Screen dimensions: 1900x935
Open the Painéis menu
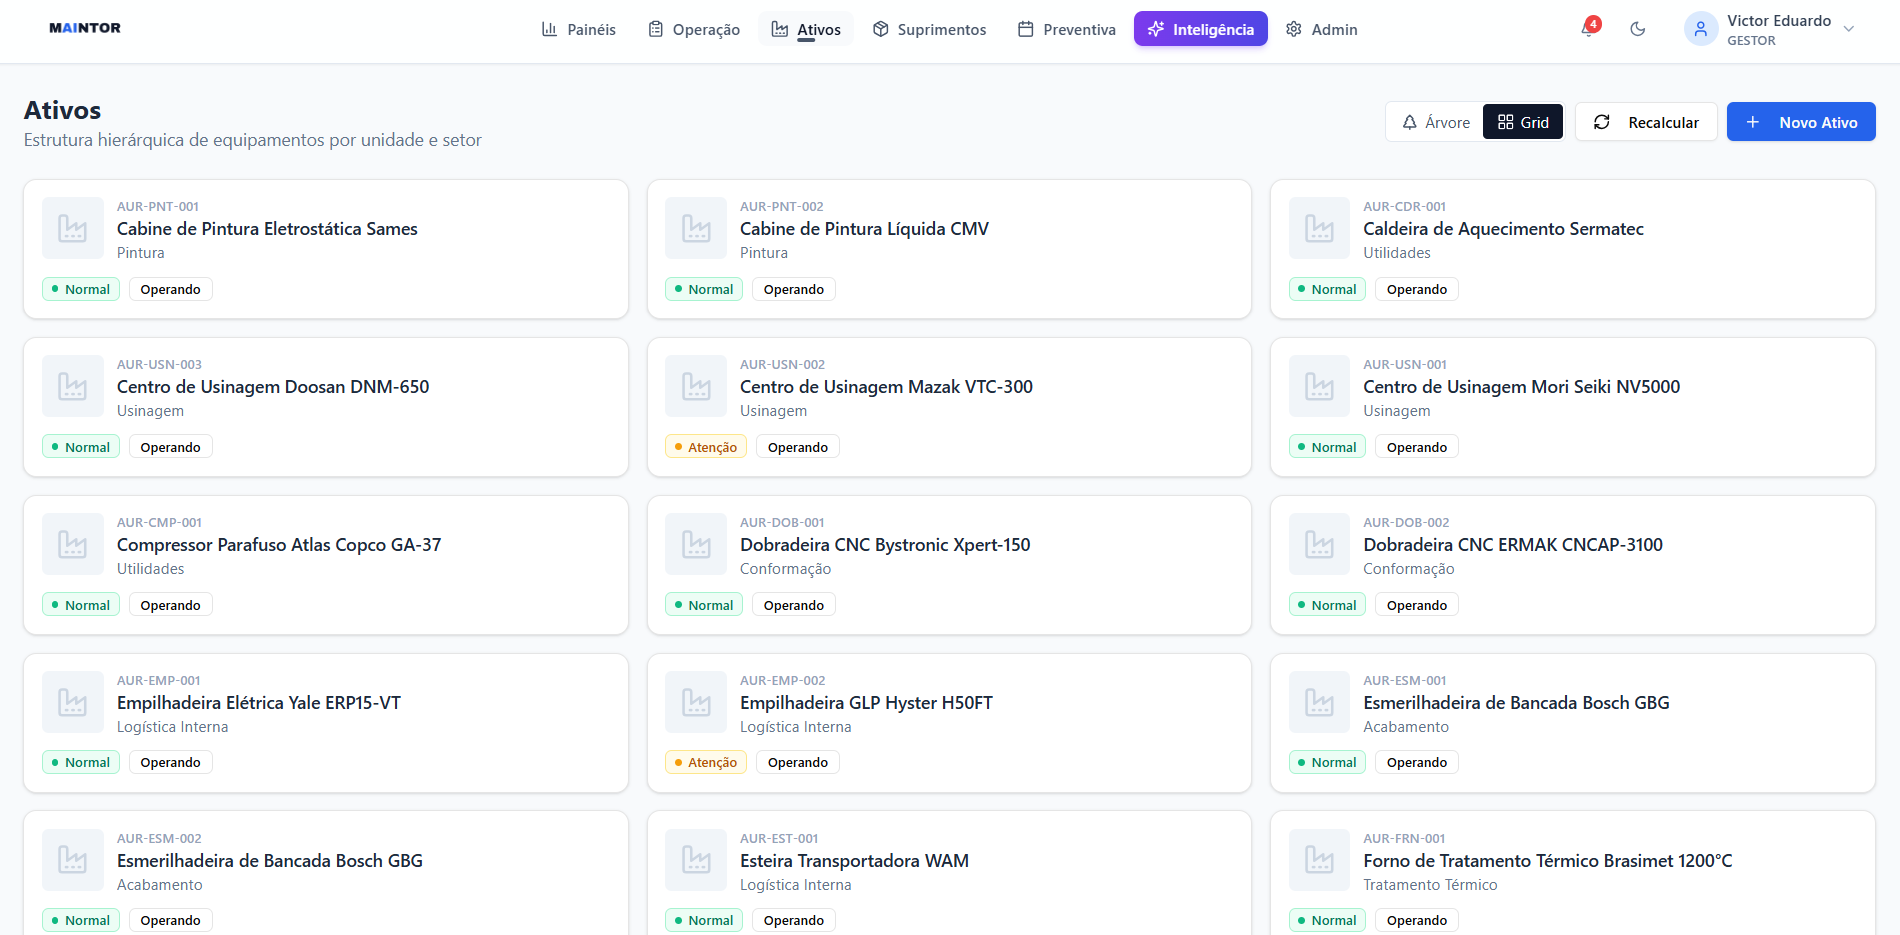[578, 29]
